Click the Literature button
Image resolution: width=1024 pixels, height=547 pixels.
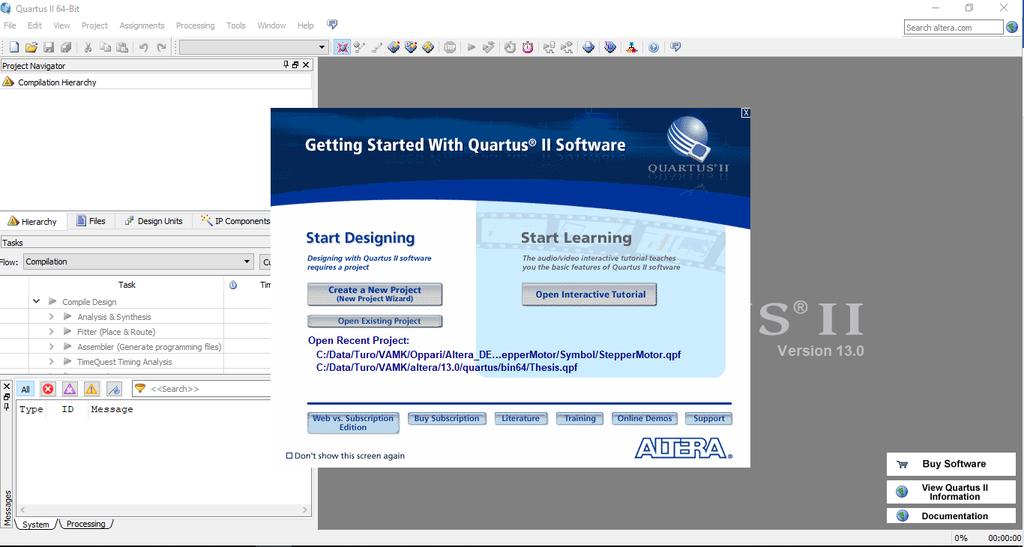520,418
